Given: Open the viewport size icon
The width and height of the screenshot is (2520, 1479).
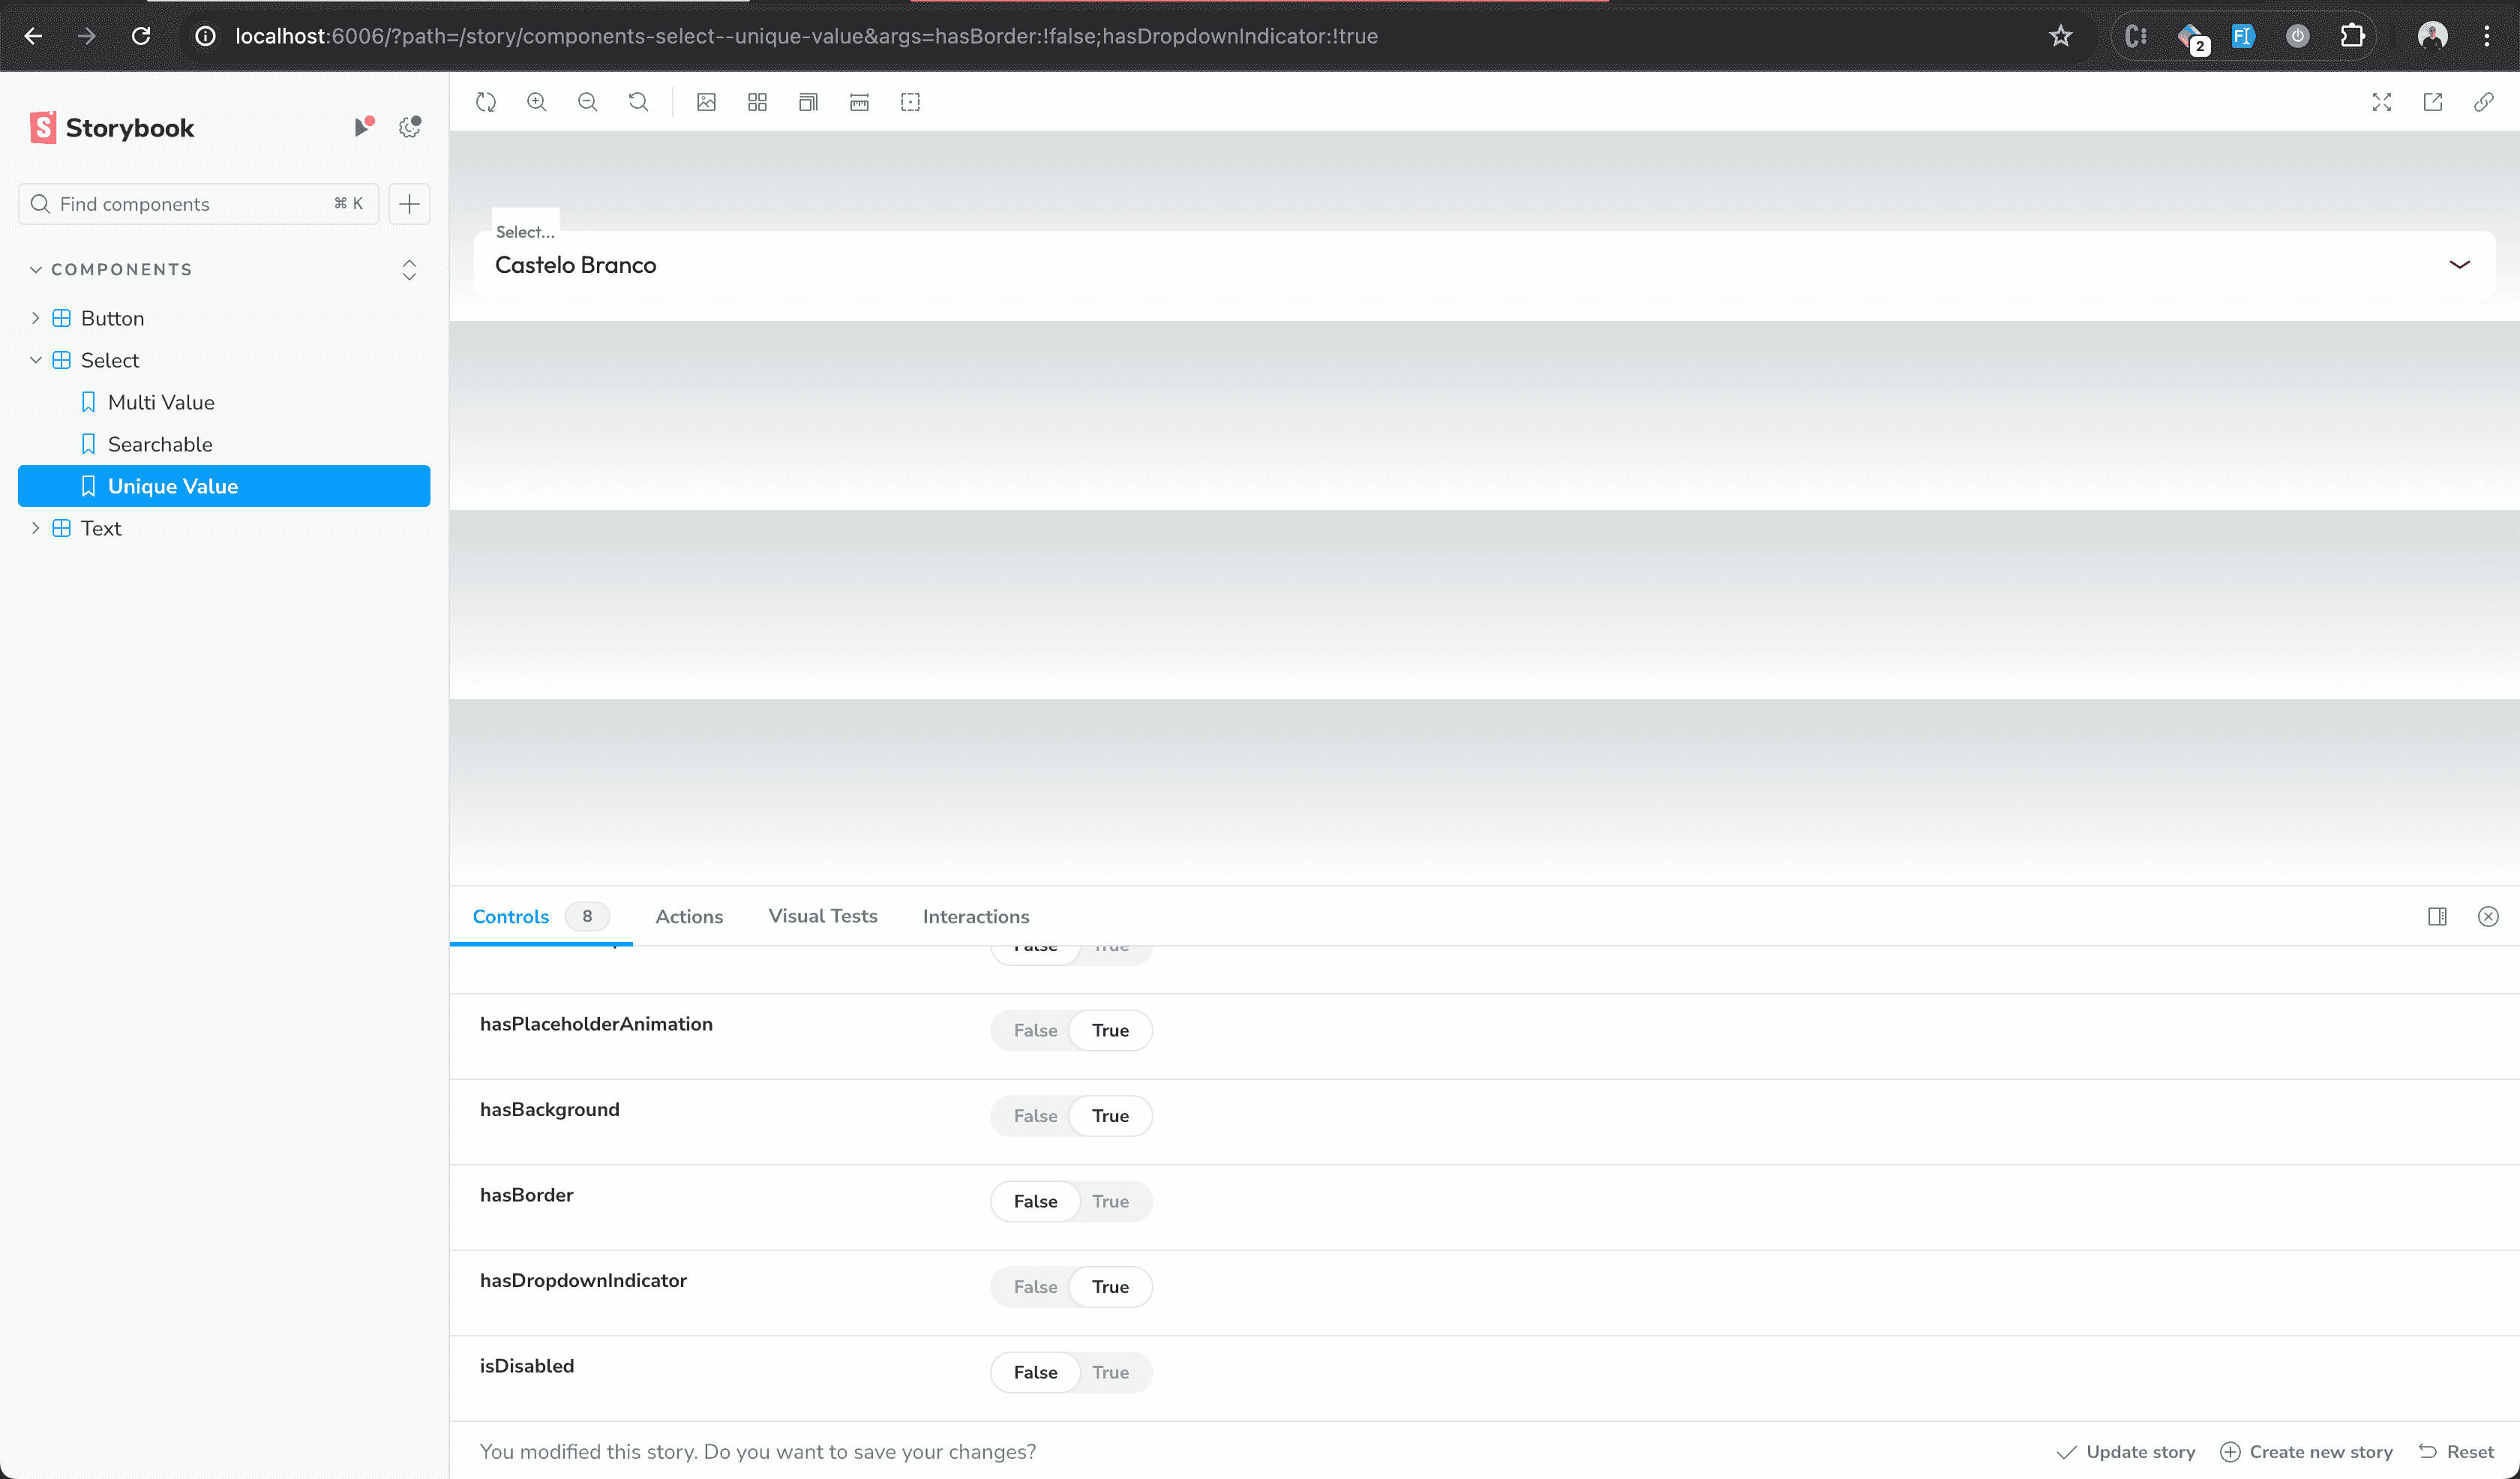Looking at the screenshot, I should [x=808, y=102].
